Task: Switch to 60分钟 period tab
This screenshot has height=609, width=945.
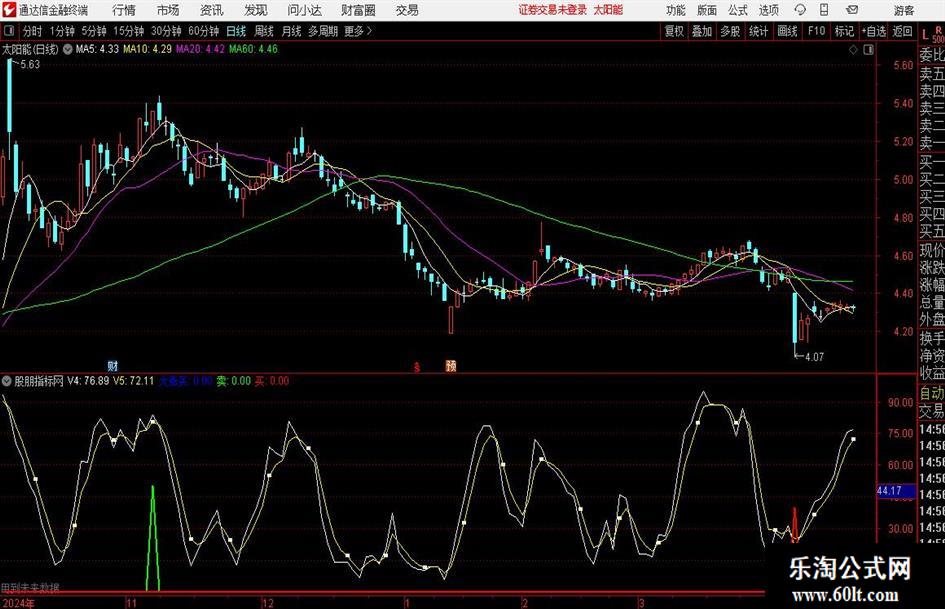Action: (203, 31)
